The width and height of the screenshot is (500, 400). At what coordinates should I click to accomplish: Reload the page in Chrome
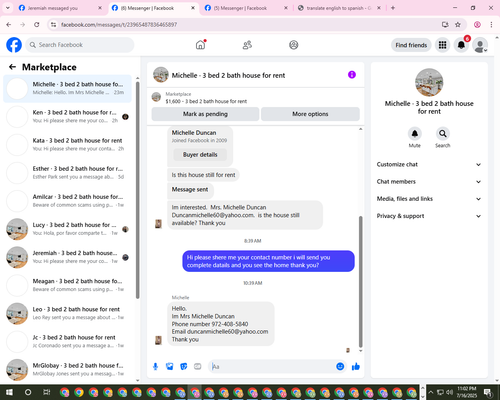[37, 24]
